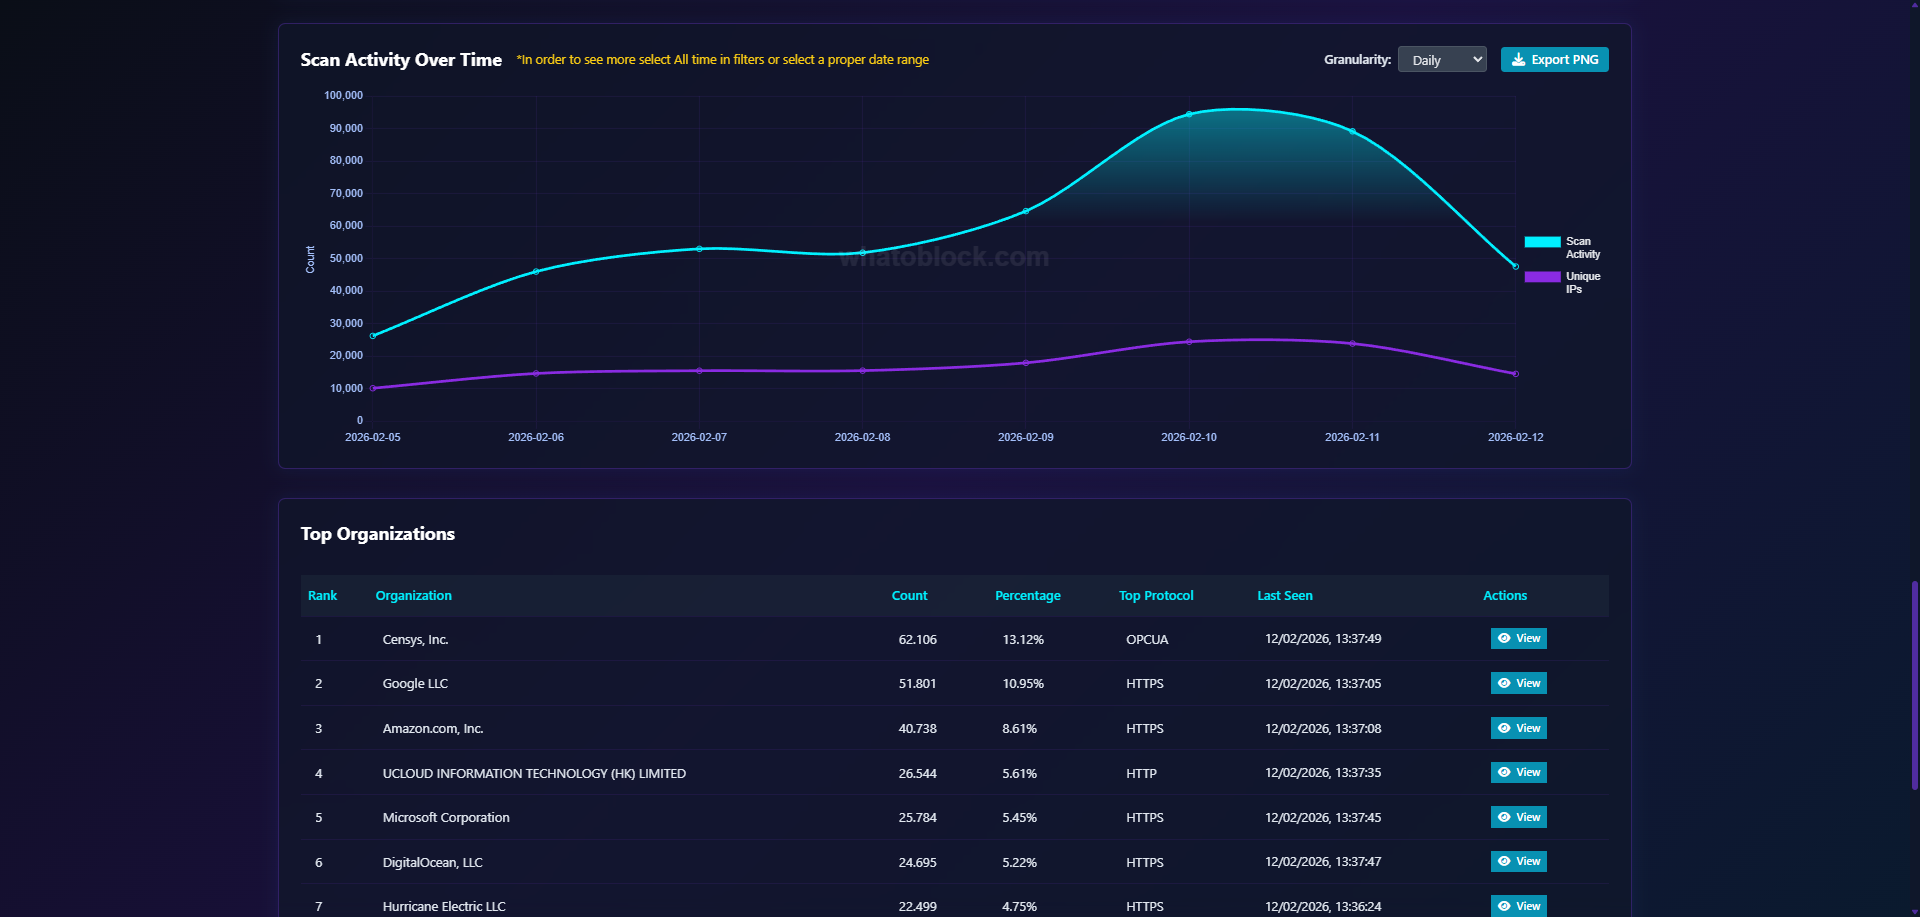Sort table by Count column header
Image resolution: width=1920 pixels, height=917 pixels.
[909, 596]
